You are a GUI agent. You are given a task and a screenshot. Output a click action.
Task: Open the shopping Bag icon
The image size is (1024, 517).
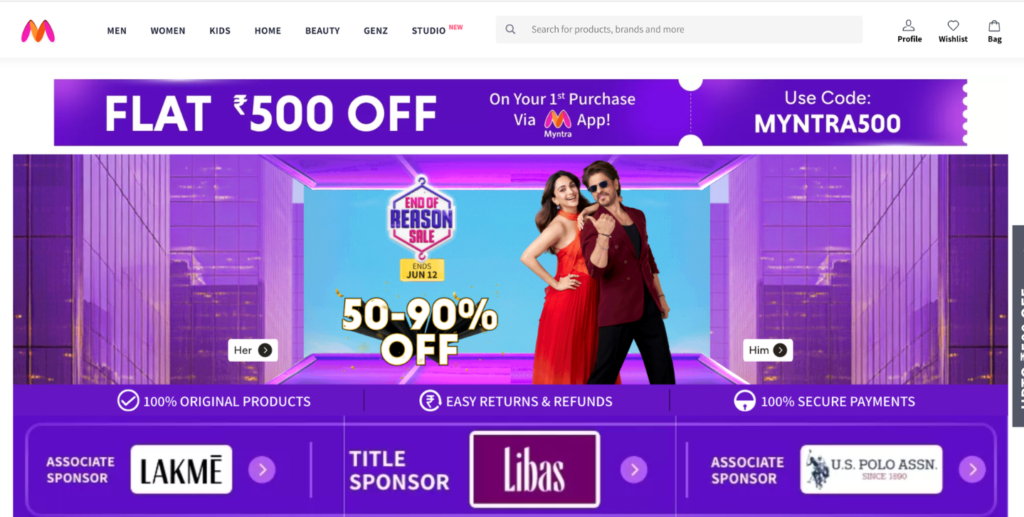tap(994, 26)
